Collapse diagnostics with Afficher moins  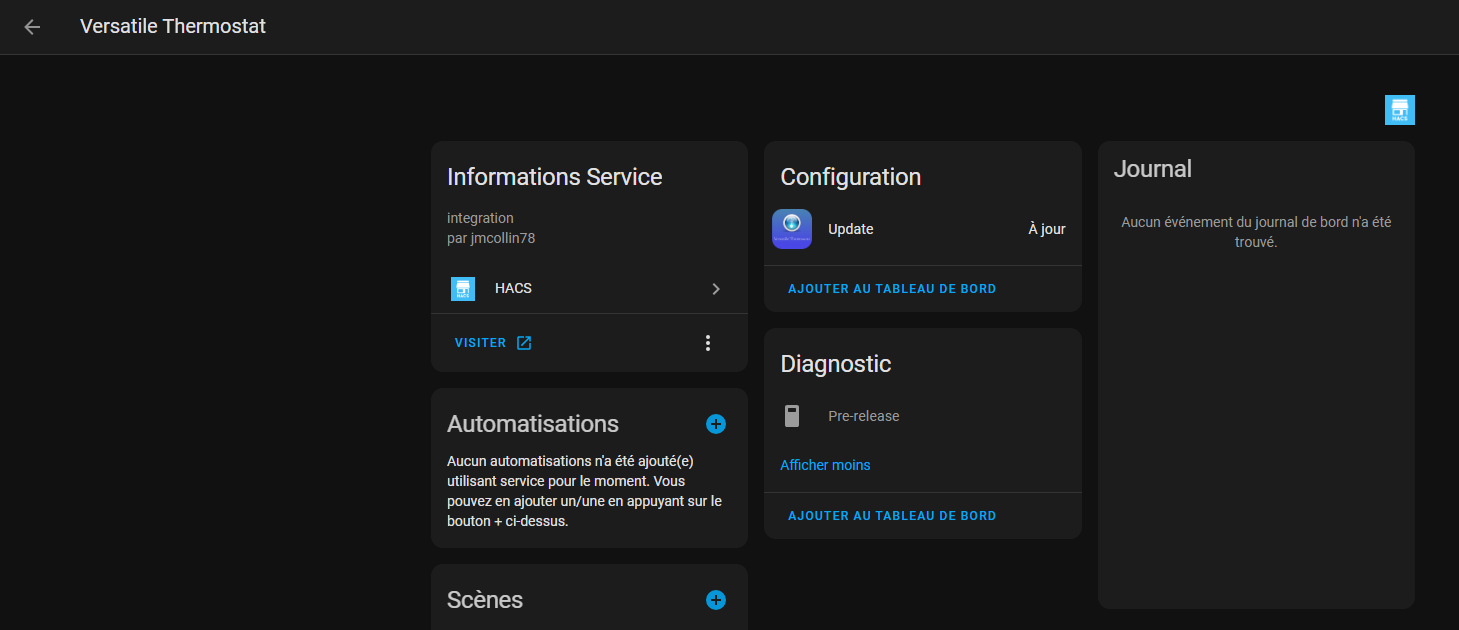[825, 465]
